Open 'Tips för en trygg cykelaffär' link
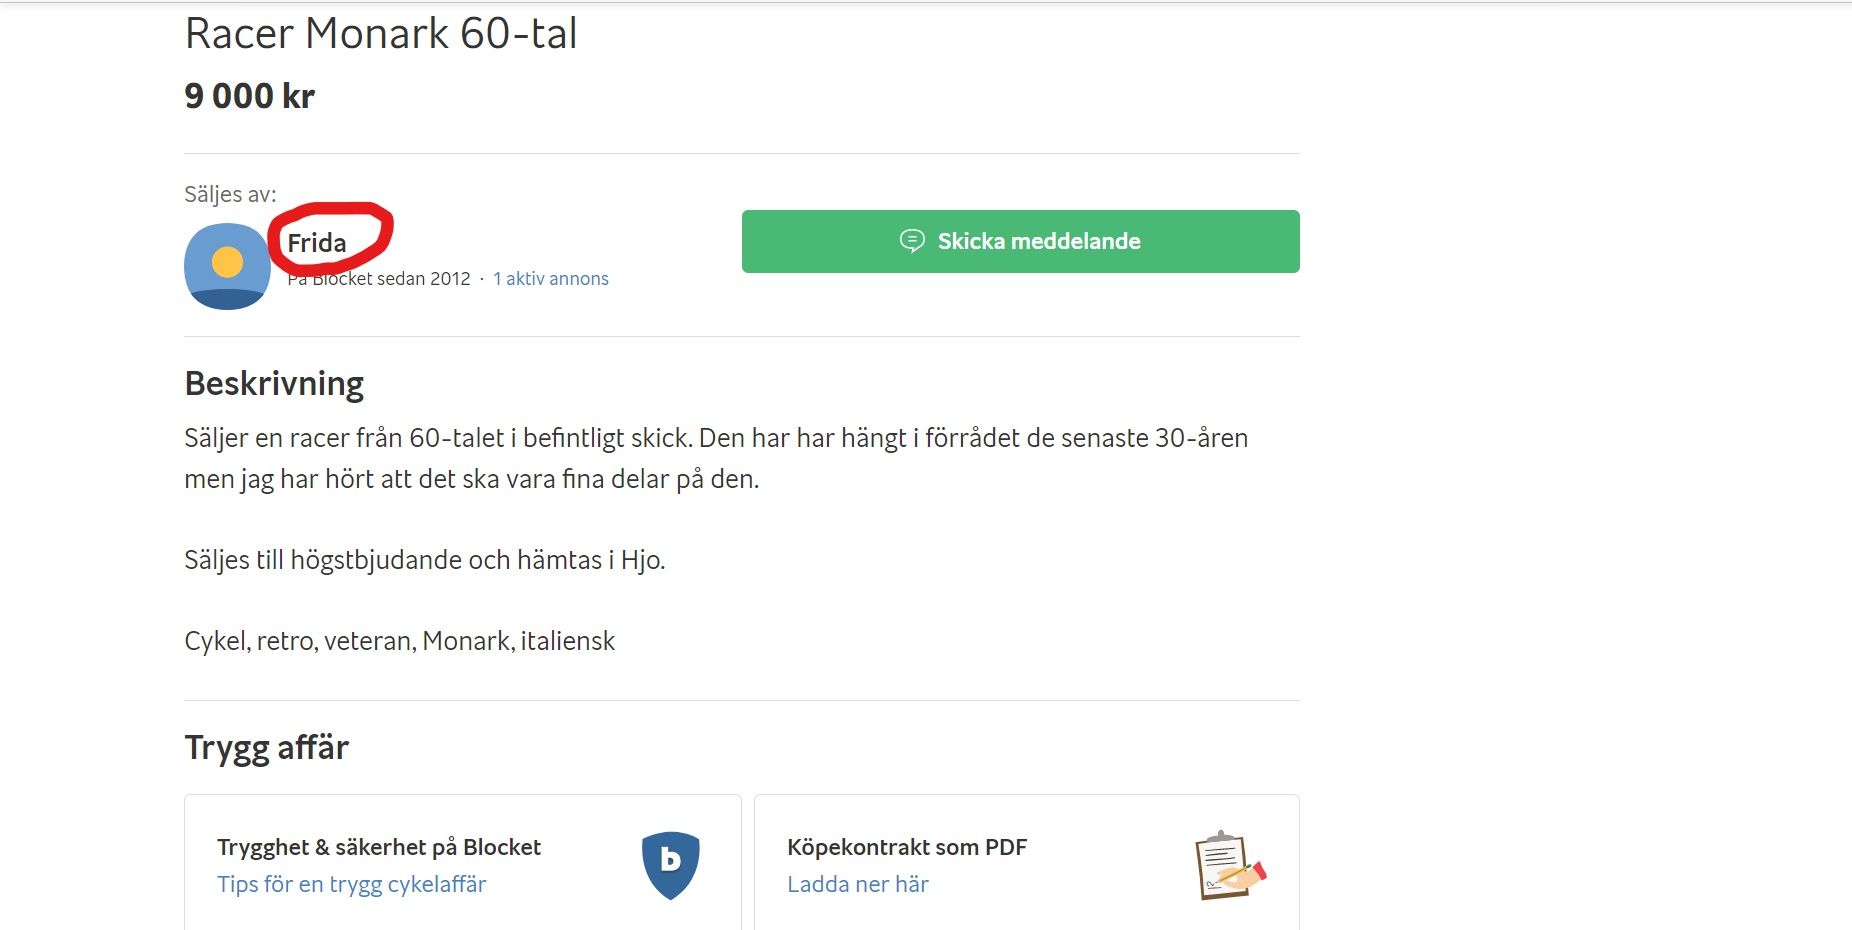The image size is (1852, 930). pyautogui.click(x=351, y=884)
